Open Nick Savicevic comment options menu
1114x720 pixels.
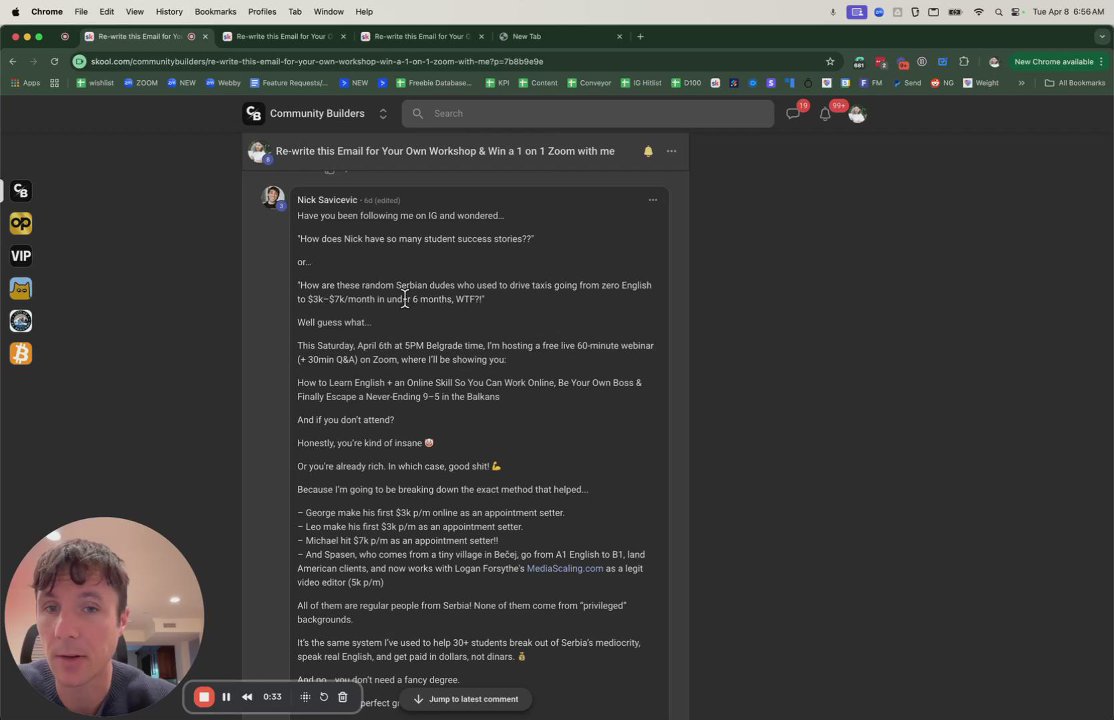[x=653, y=200]
